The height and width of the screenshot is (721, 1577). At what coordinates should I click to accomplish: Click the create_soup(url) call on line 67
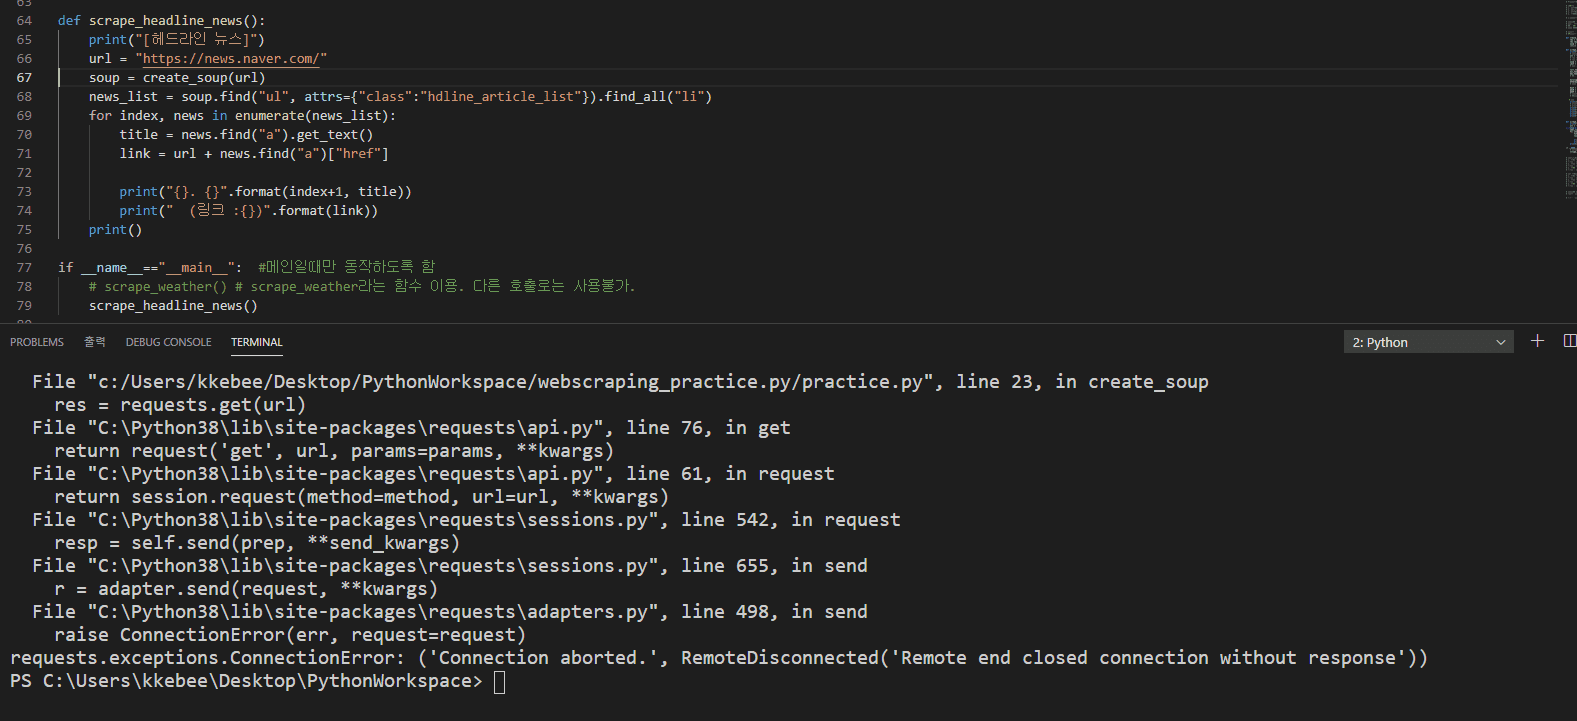(203, 78)
